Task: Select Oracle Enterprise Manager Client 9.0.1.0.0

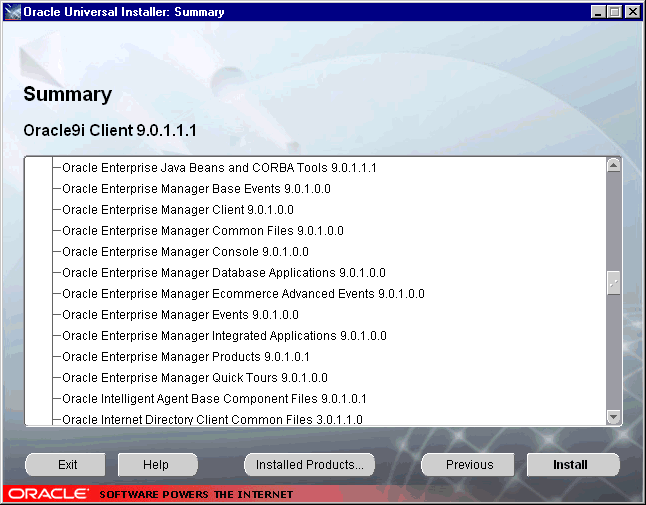Action: tap(178, 210)
